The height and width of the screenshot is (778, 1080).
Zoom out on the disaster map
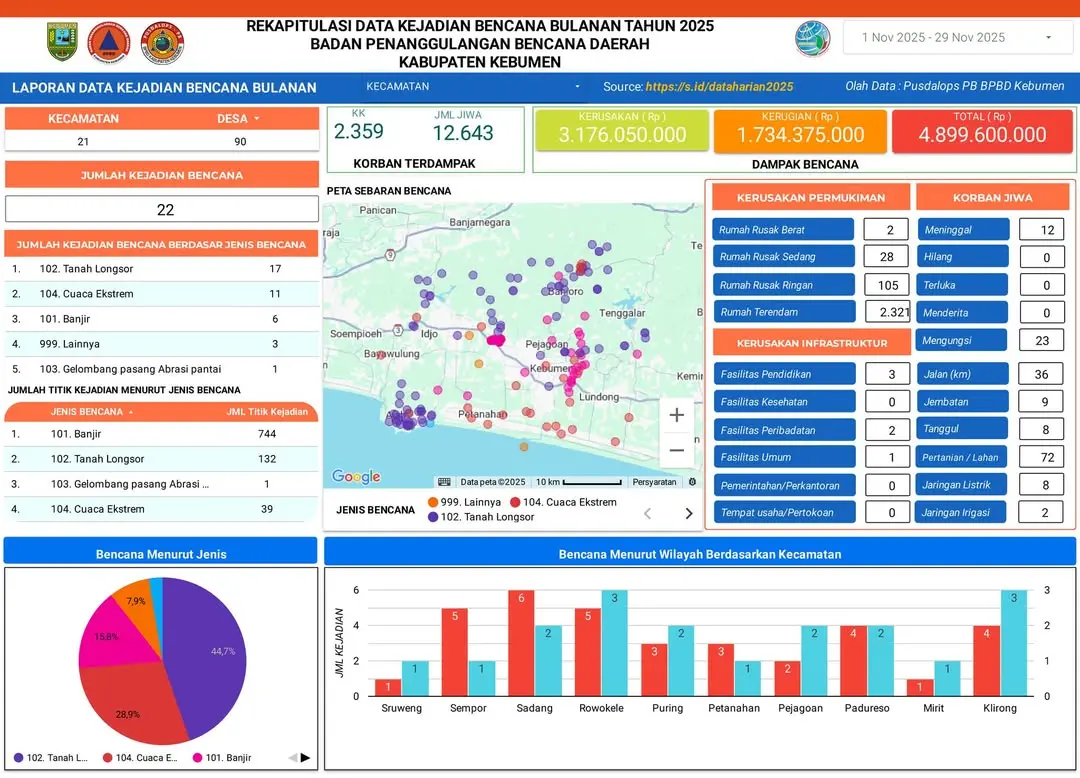point(676,450)
